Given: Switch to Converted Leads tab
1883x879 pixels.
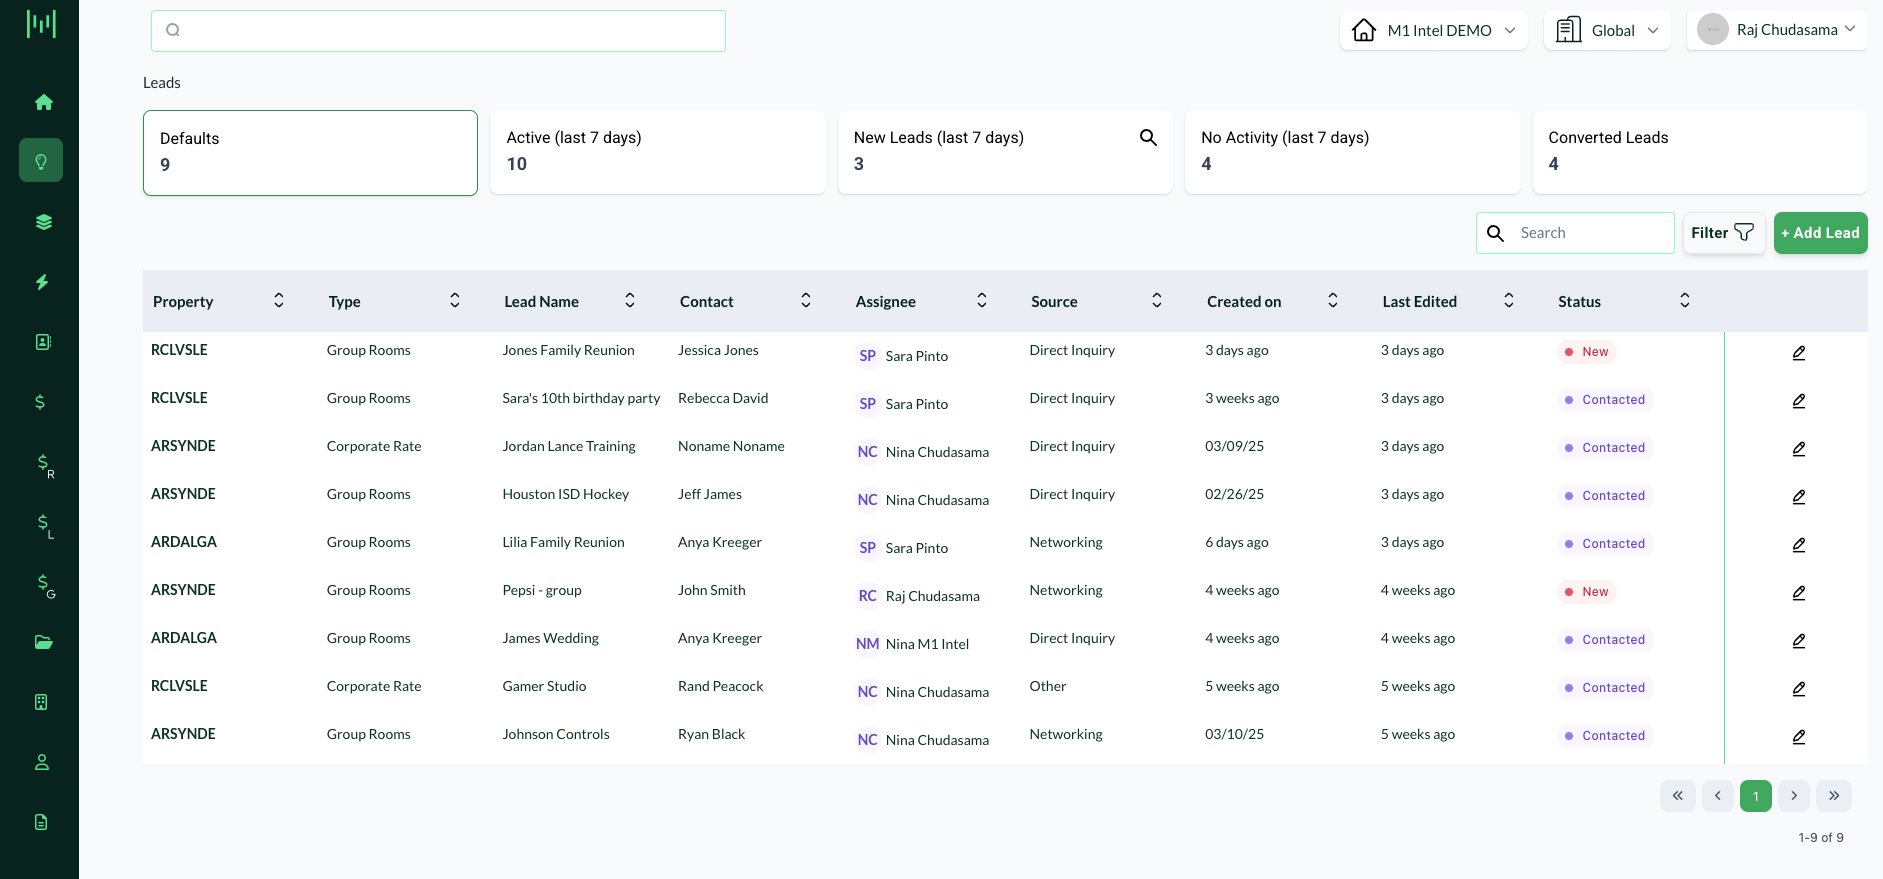Looking at the screenshot, I should click(x=1699, y=152).
